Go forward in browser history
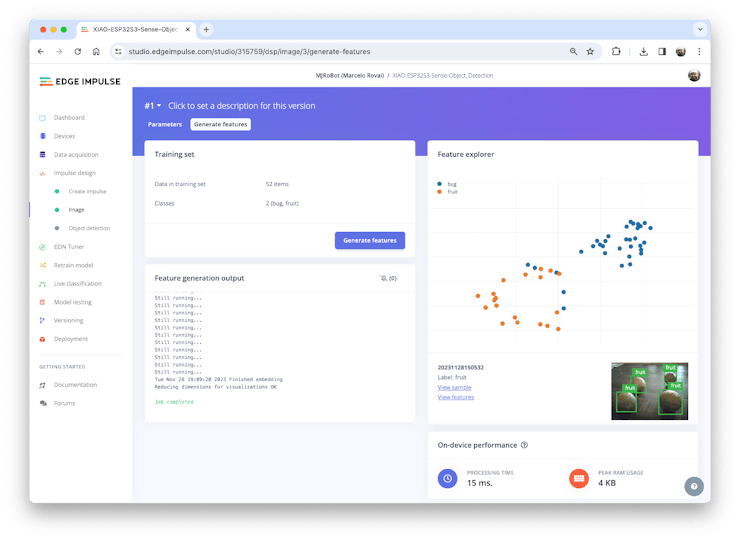 59,51
